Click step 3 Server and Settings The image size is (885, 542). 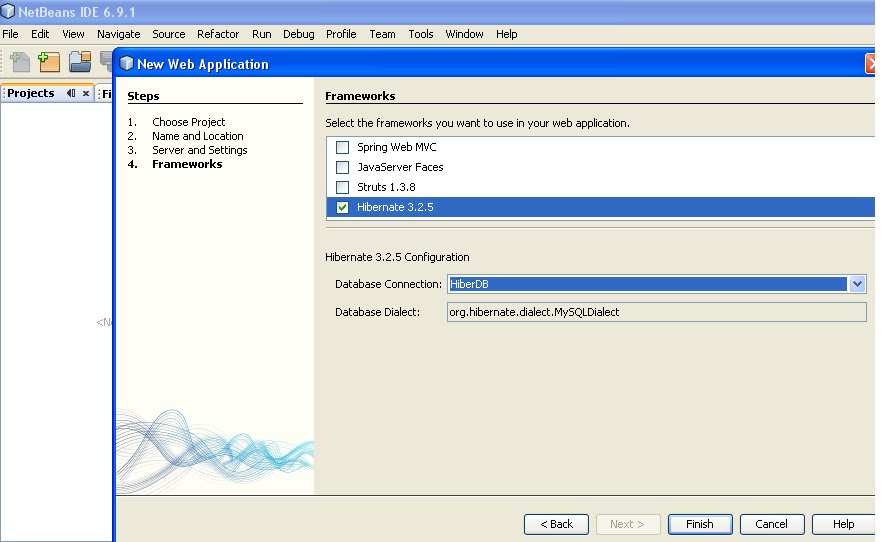coord(200,150)
